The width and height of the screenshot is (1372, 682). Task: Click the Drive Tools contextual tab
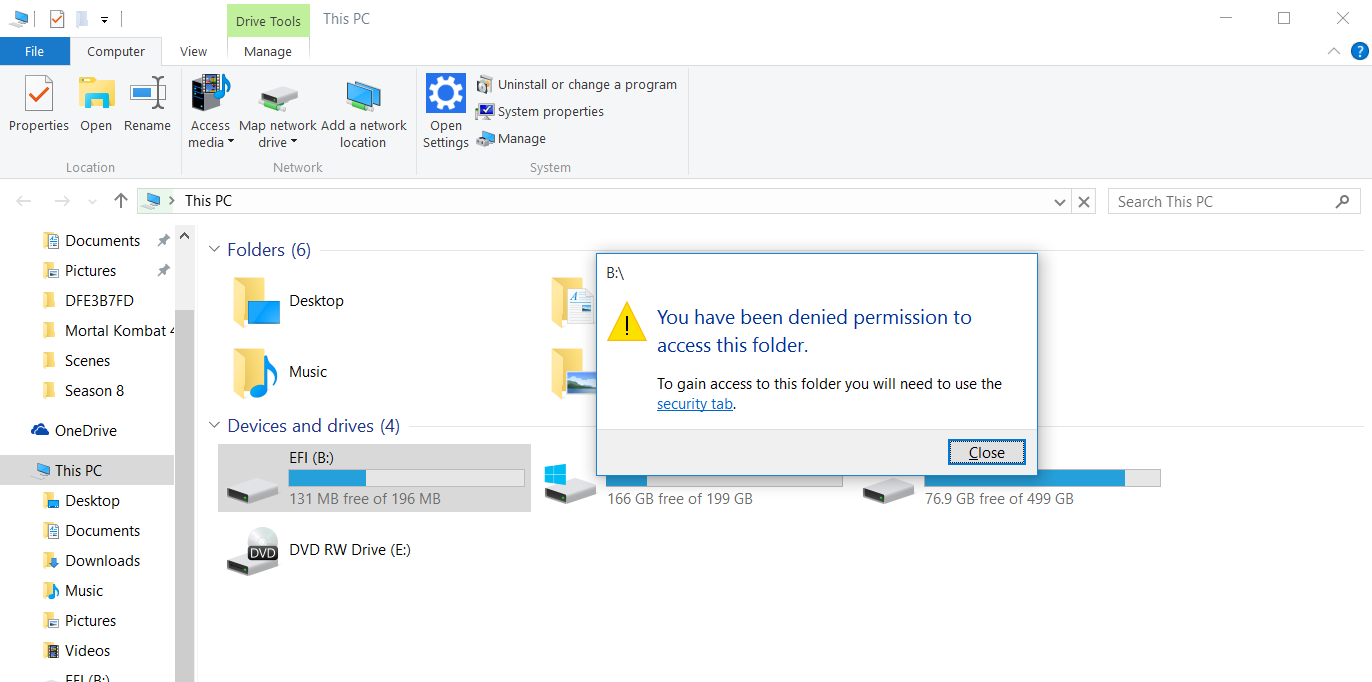point(268,21)
